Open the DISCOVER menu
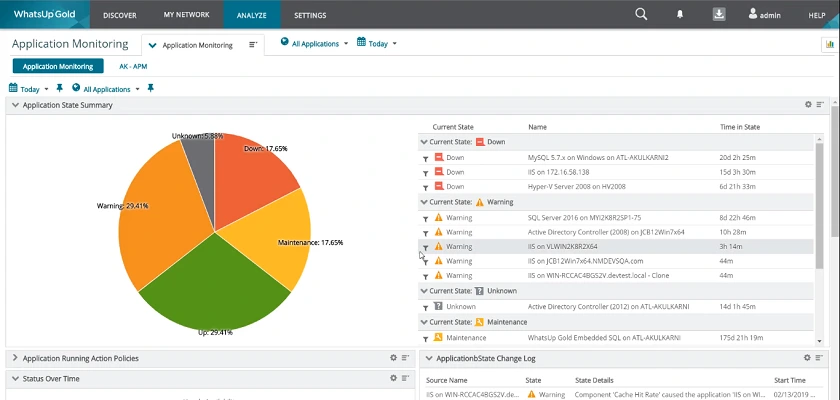This screenshot has height=400, width=840. coord(119,15)
